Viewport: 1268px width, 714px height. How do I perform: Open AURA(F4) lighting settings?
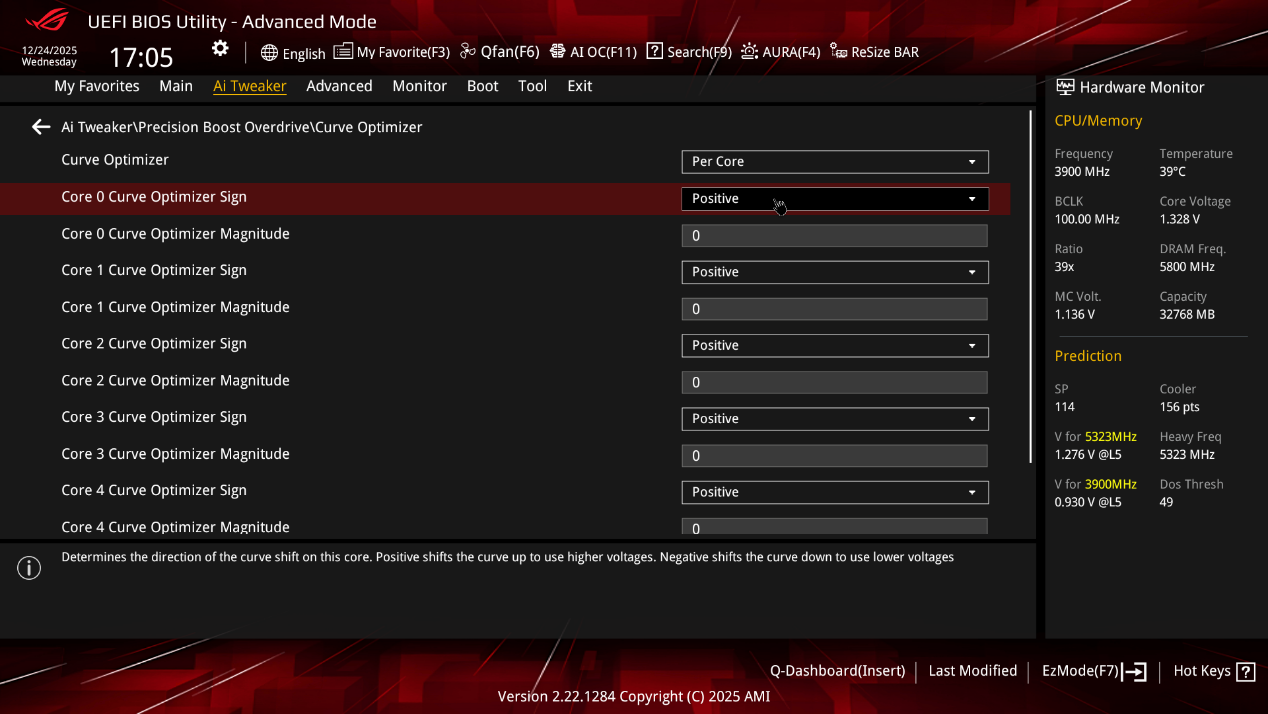781,52
